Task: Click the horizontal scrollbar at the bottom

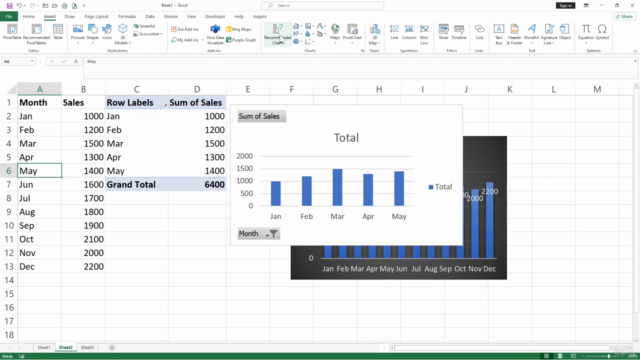Action: click(502, 348)
